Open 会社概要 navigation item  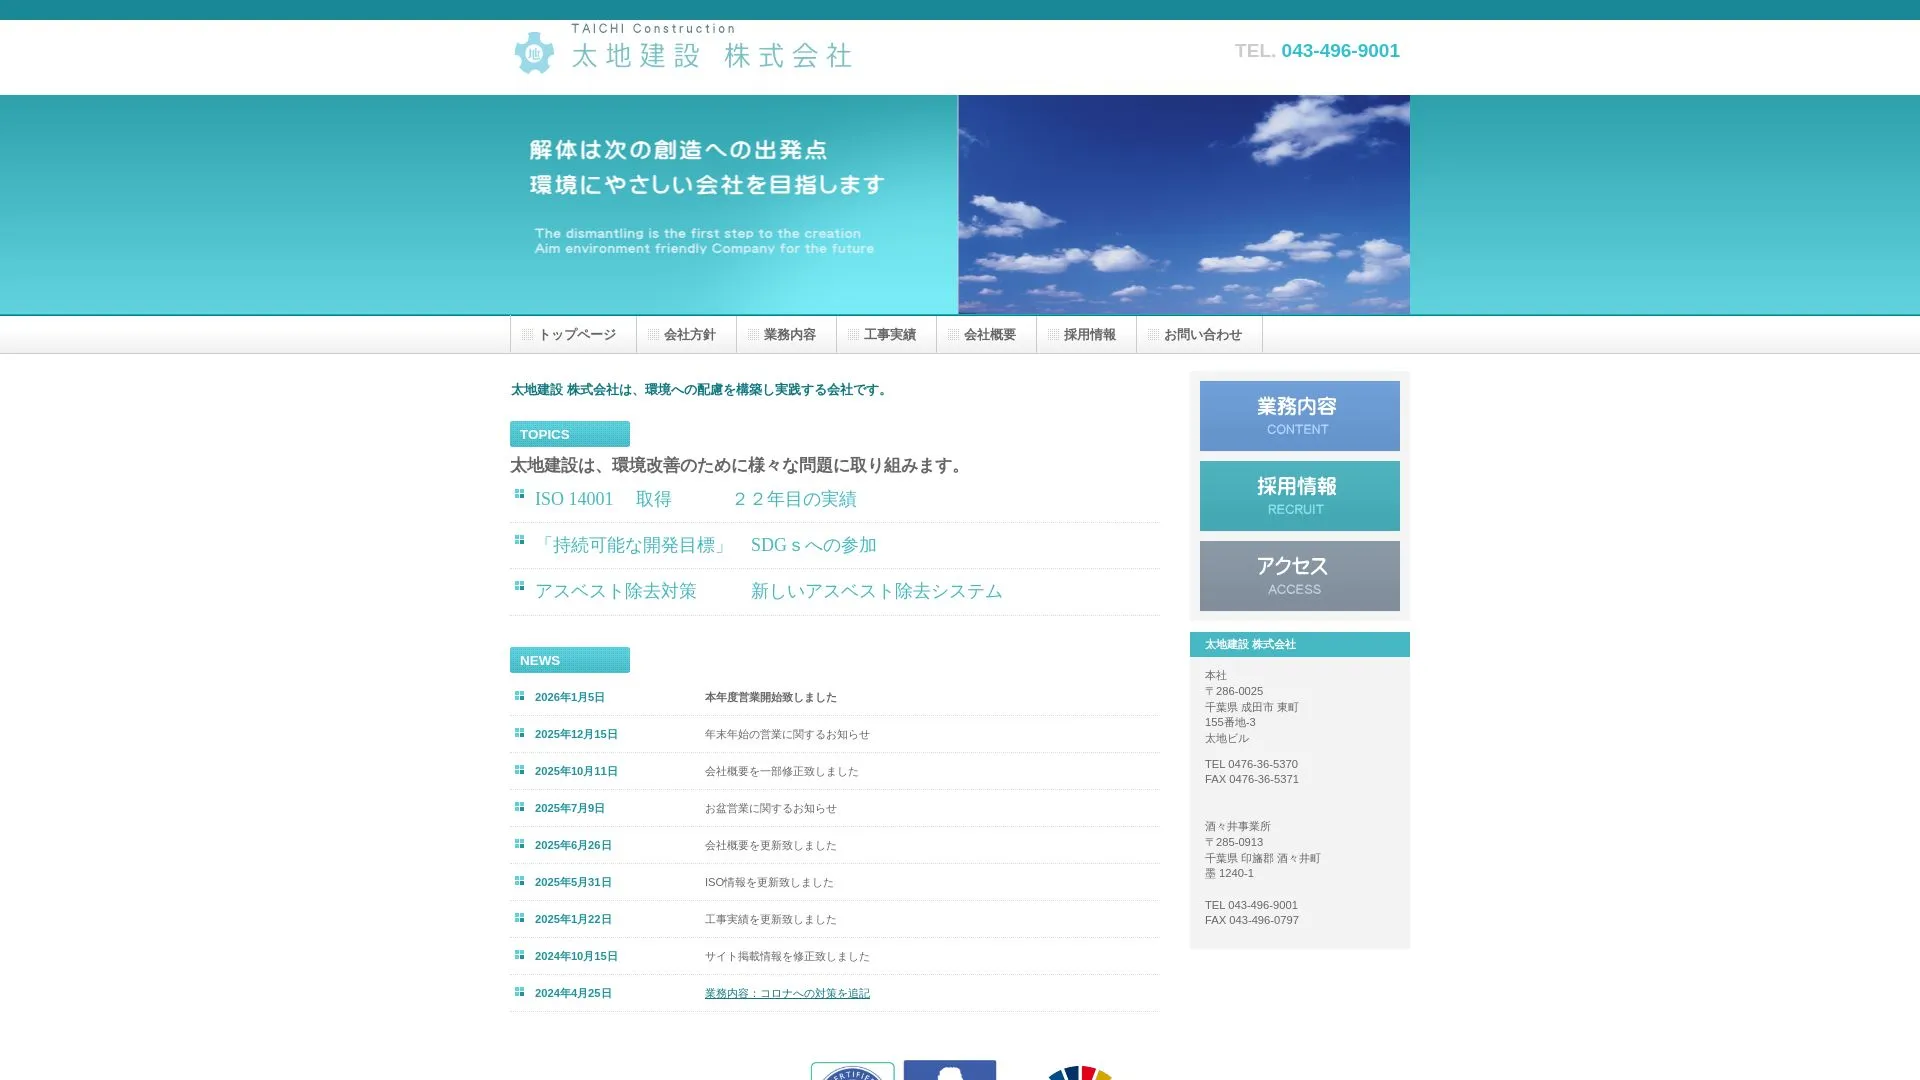(986, 335)
